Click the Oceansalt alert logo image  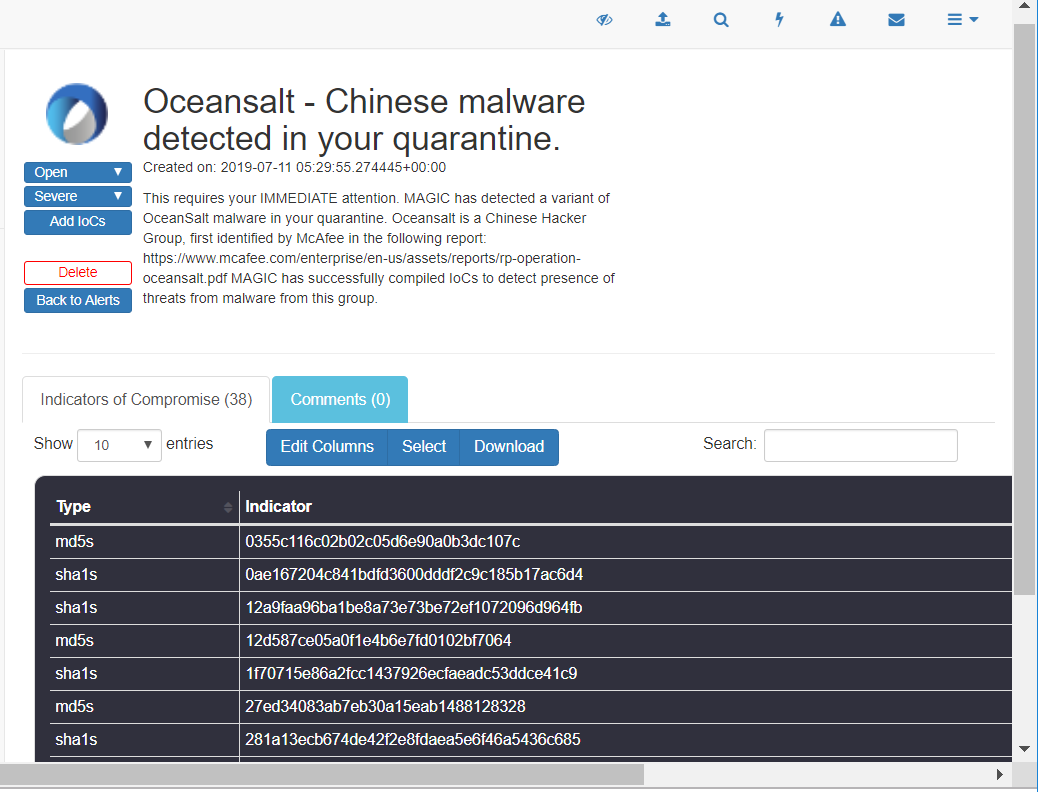(77, 115)
